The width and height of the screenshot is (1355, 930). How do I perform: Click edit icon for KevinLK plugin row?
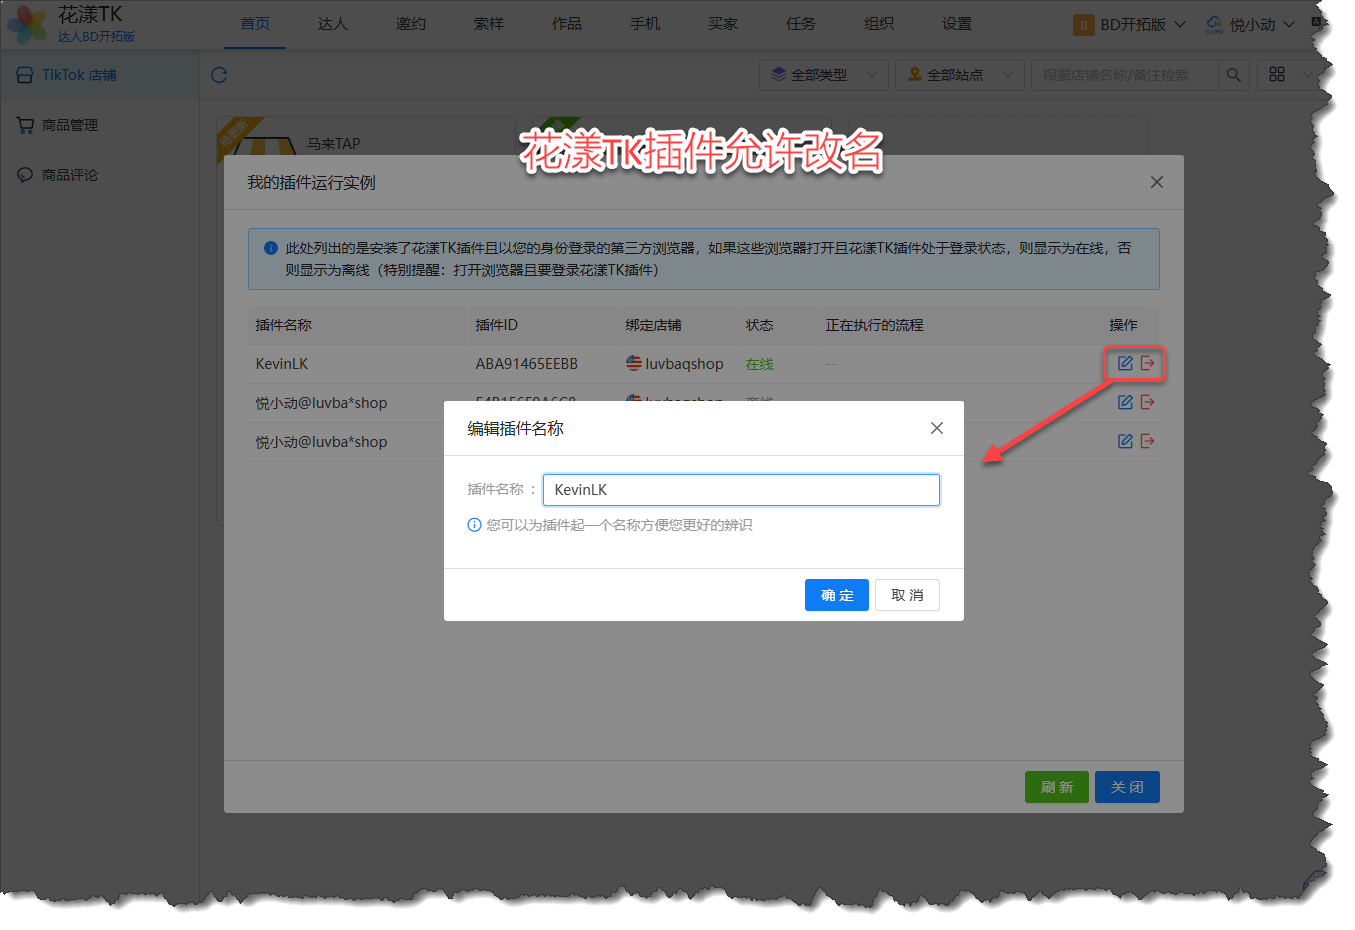click(x=1125, y=363)
